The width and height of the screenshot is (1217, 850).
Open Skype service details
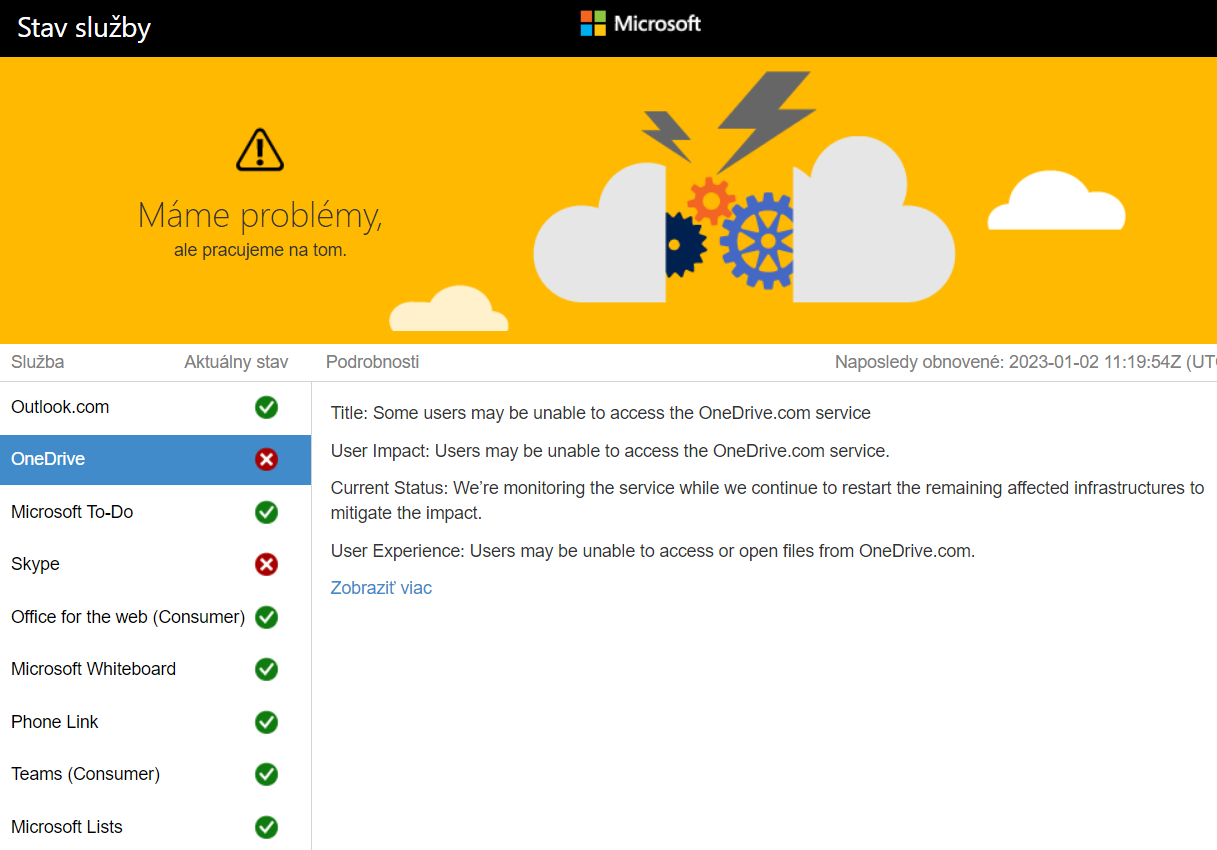(35, 565)
